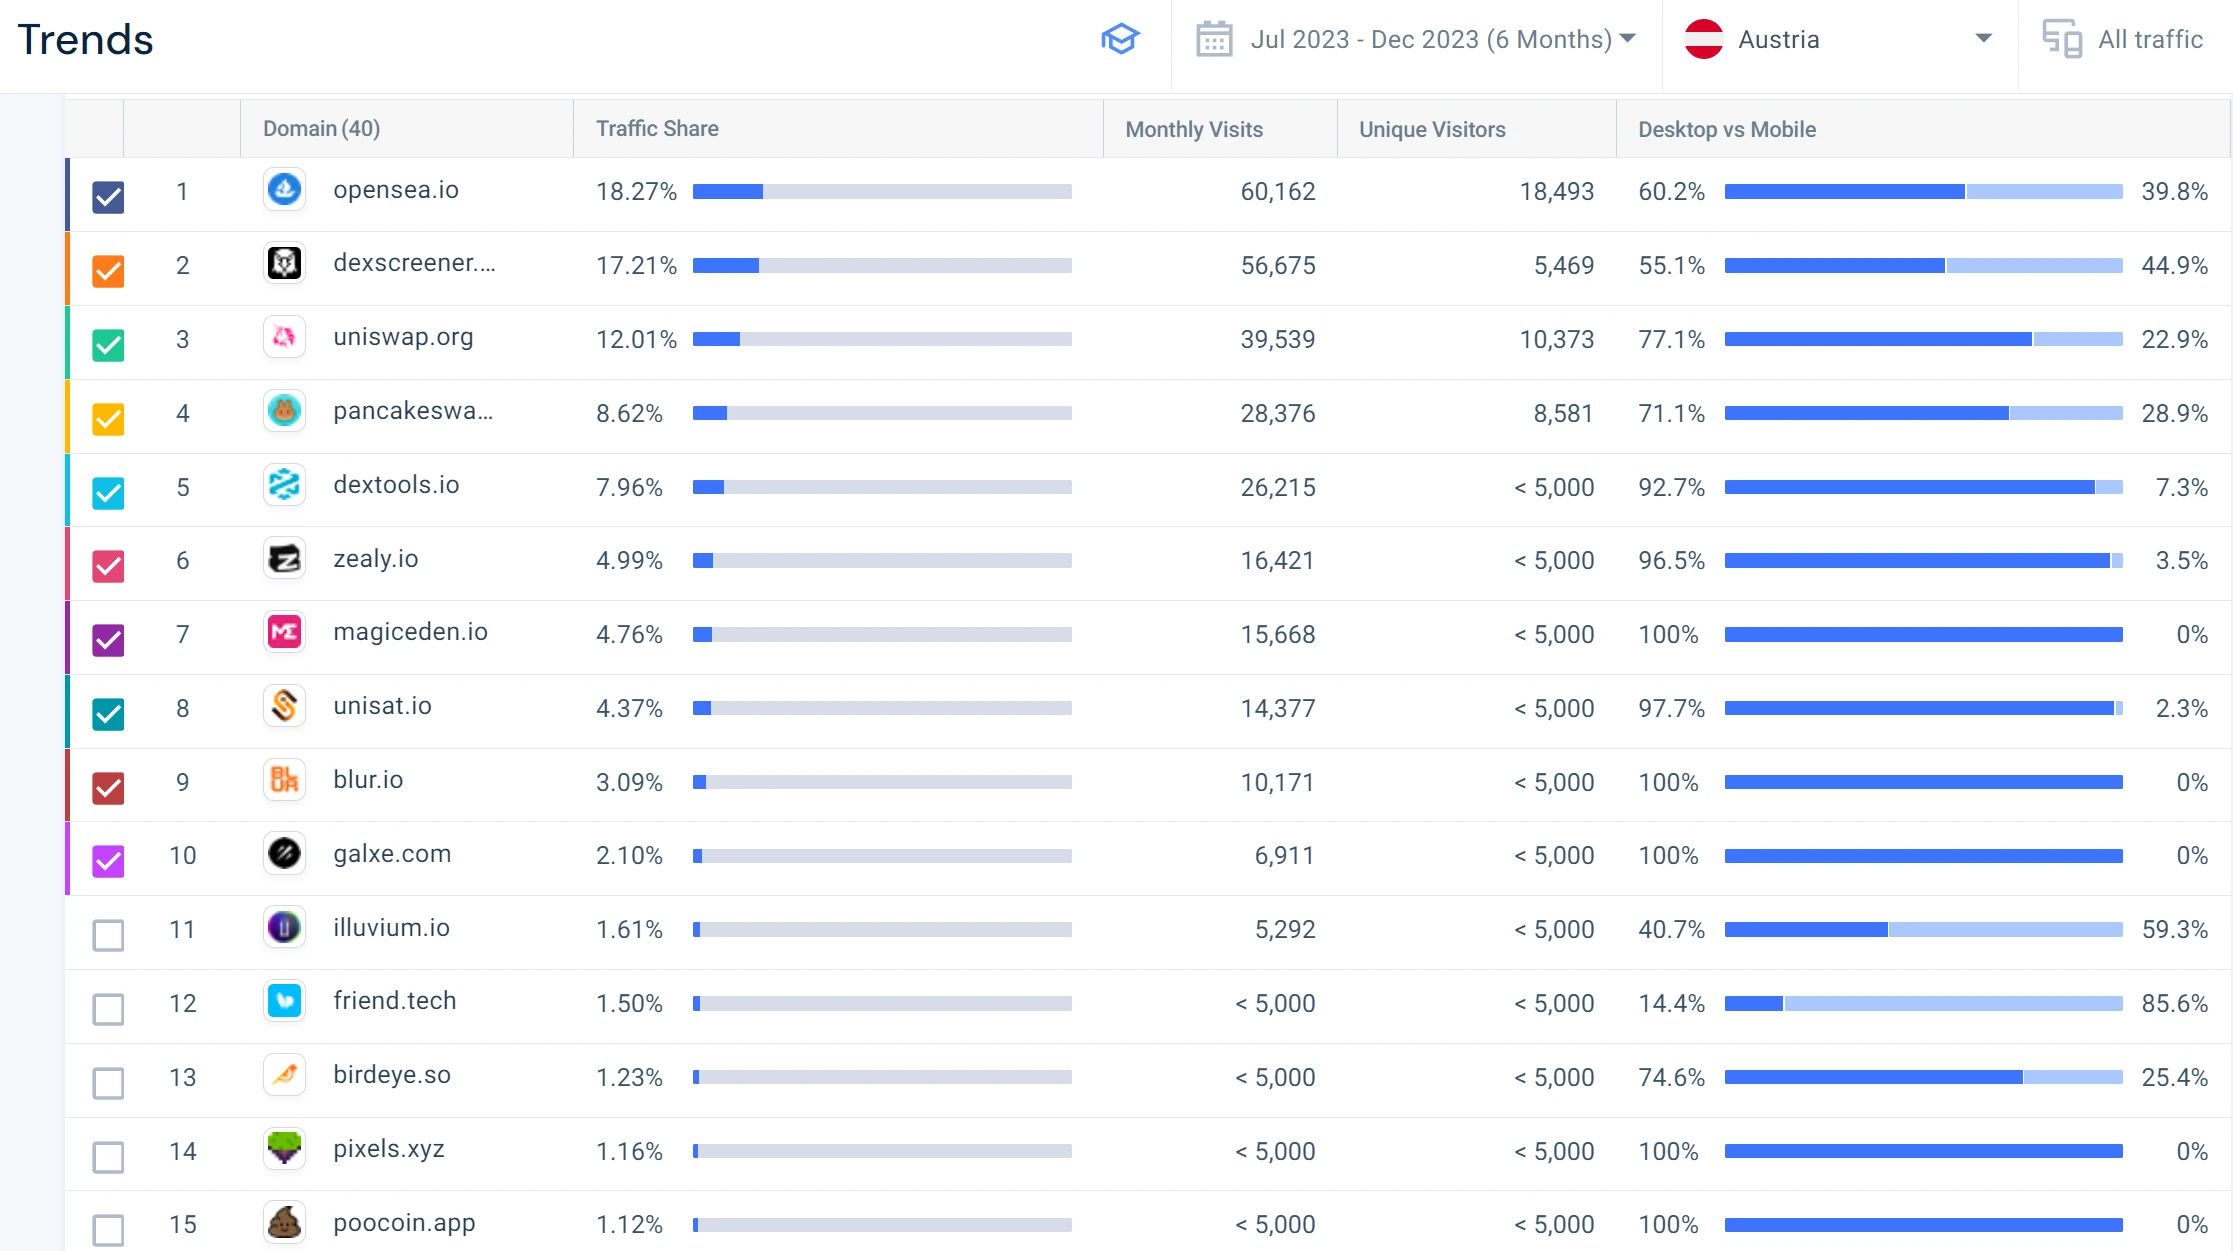The image size is (2233, 1251).
Task: Uncheck the opensea.io row checkbox
Action: coord(108,197)
